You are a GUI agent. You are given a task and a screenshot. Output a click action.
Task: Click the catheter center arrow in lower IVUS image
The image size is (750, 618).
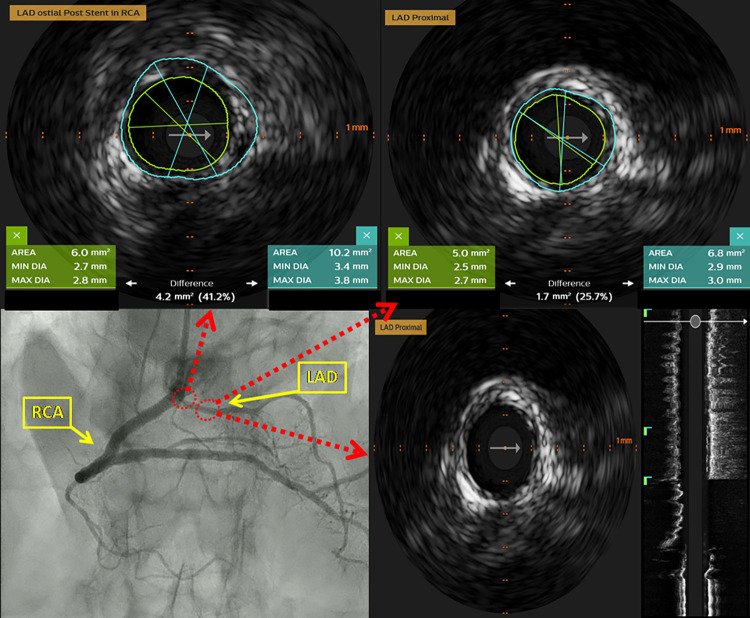pyautogui.click(x=505, y=448)
